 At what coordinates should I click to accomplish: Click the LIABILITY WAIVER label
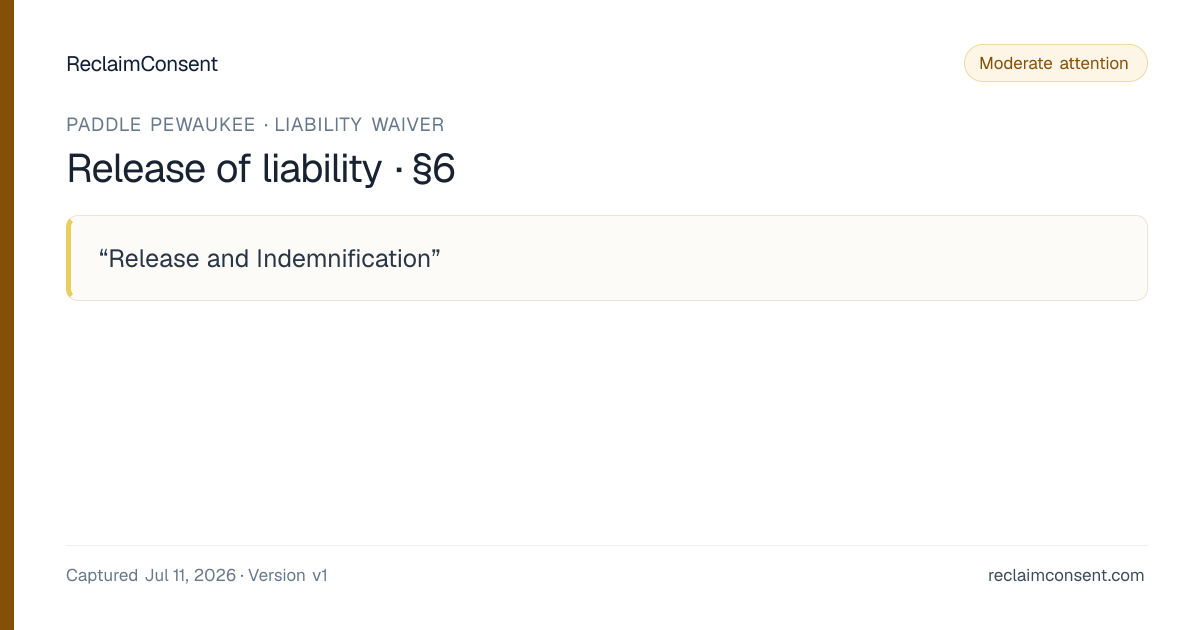click(x=360, y=125)
